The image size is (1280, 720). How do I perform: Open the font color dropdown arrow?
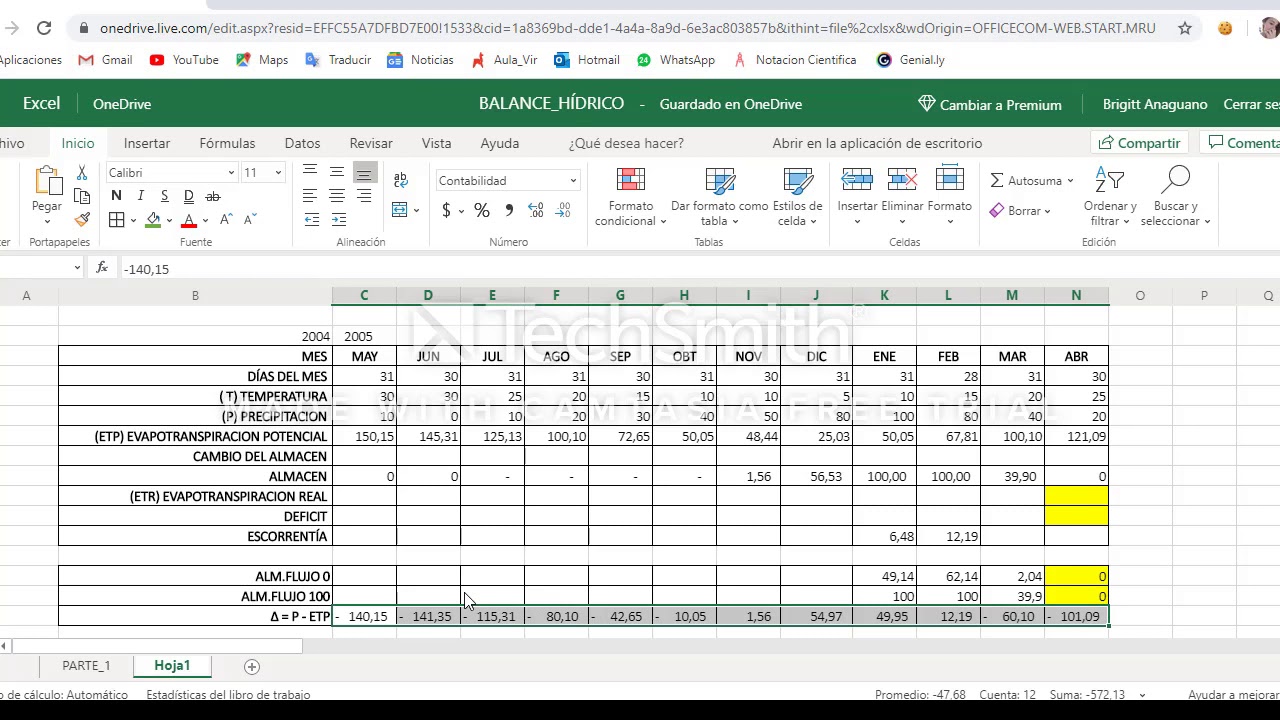pyautogui.click(x=205, y=221)
